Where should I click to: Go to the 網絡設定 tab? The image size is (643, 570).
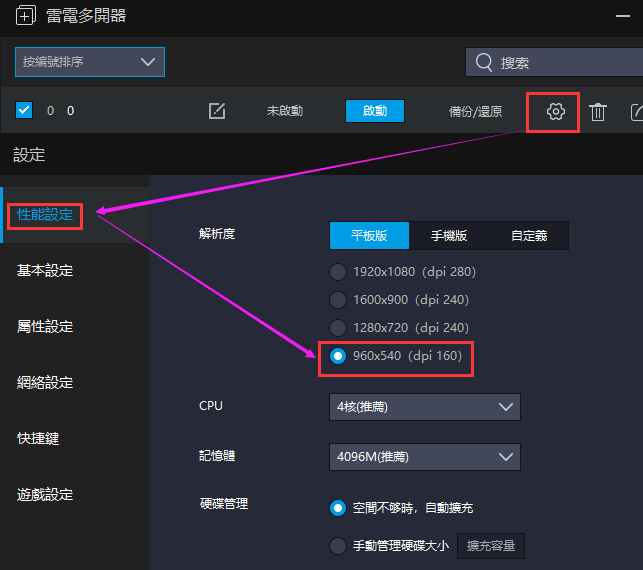[x=45, y=383]
